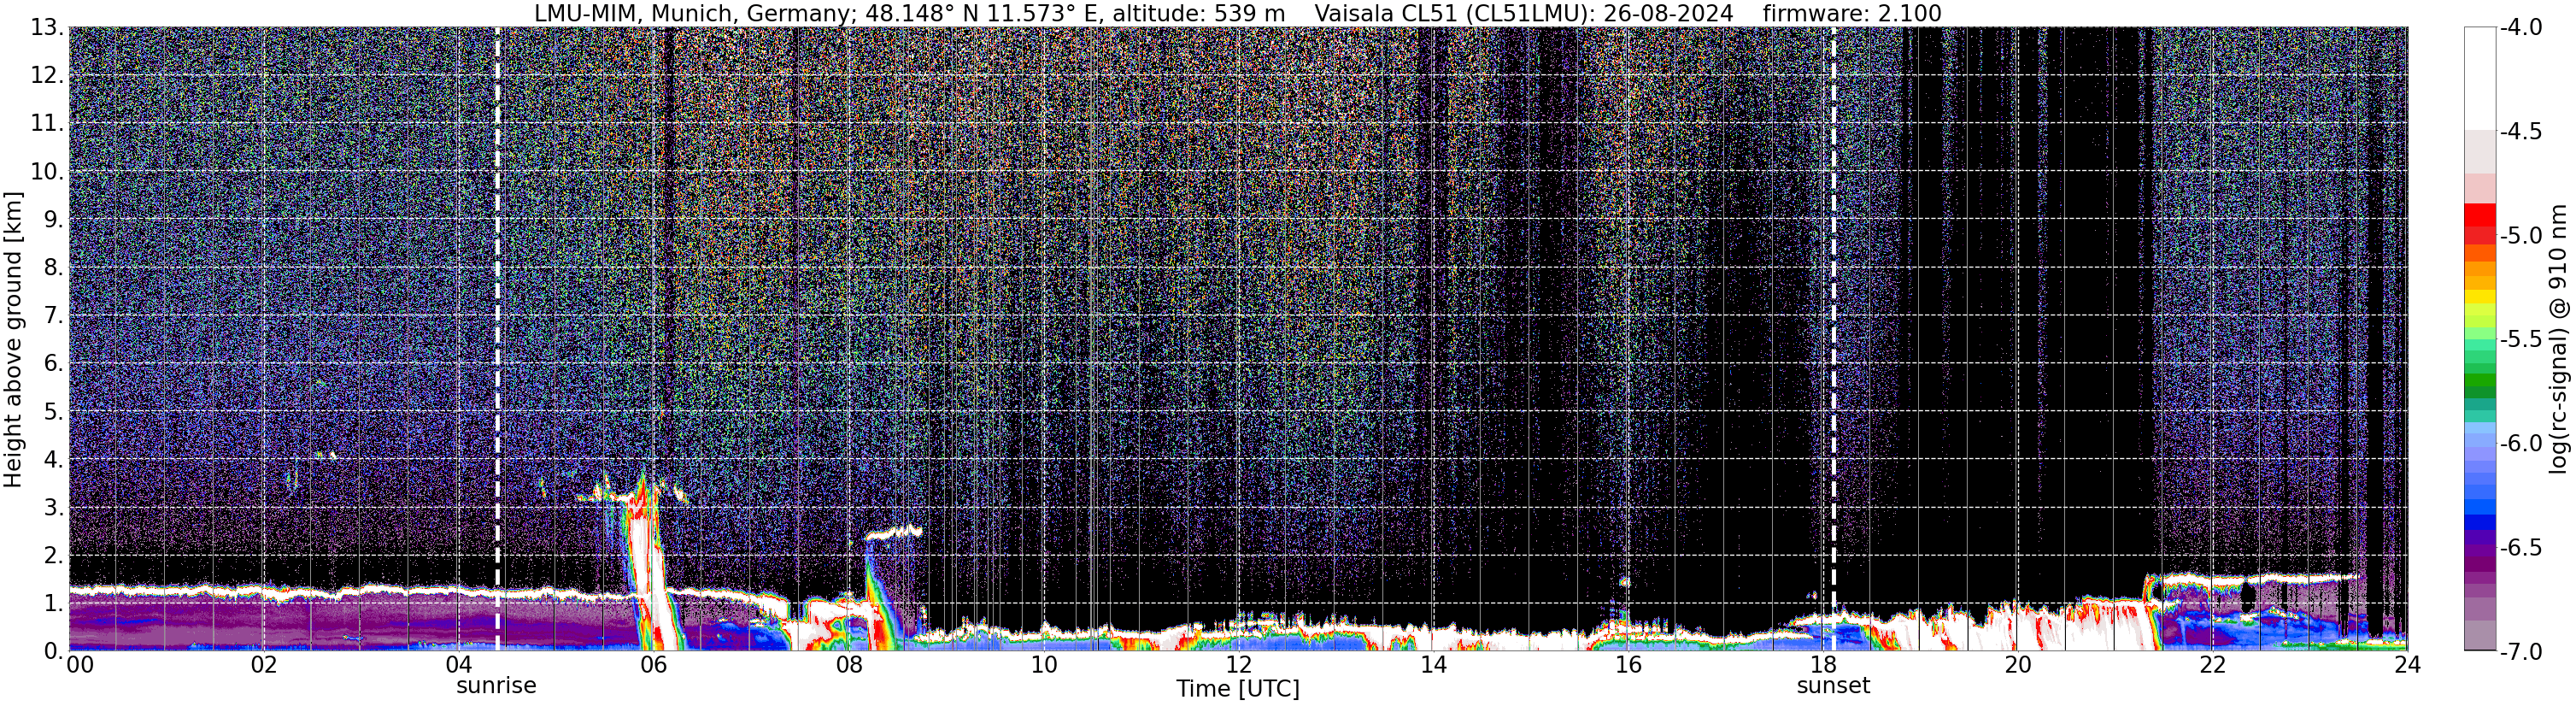Viewport: 2576px width, 706px height.
Task: Click the '22' time axis tick label
Action: coord(2213,665)
